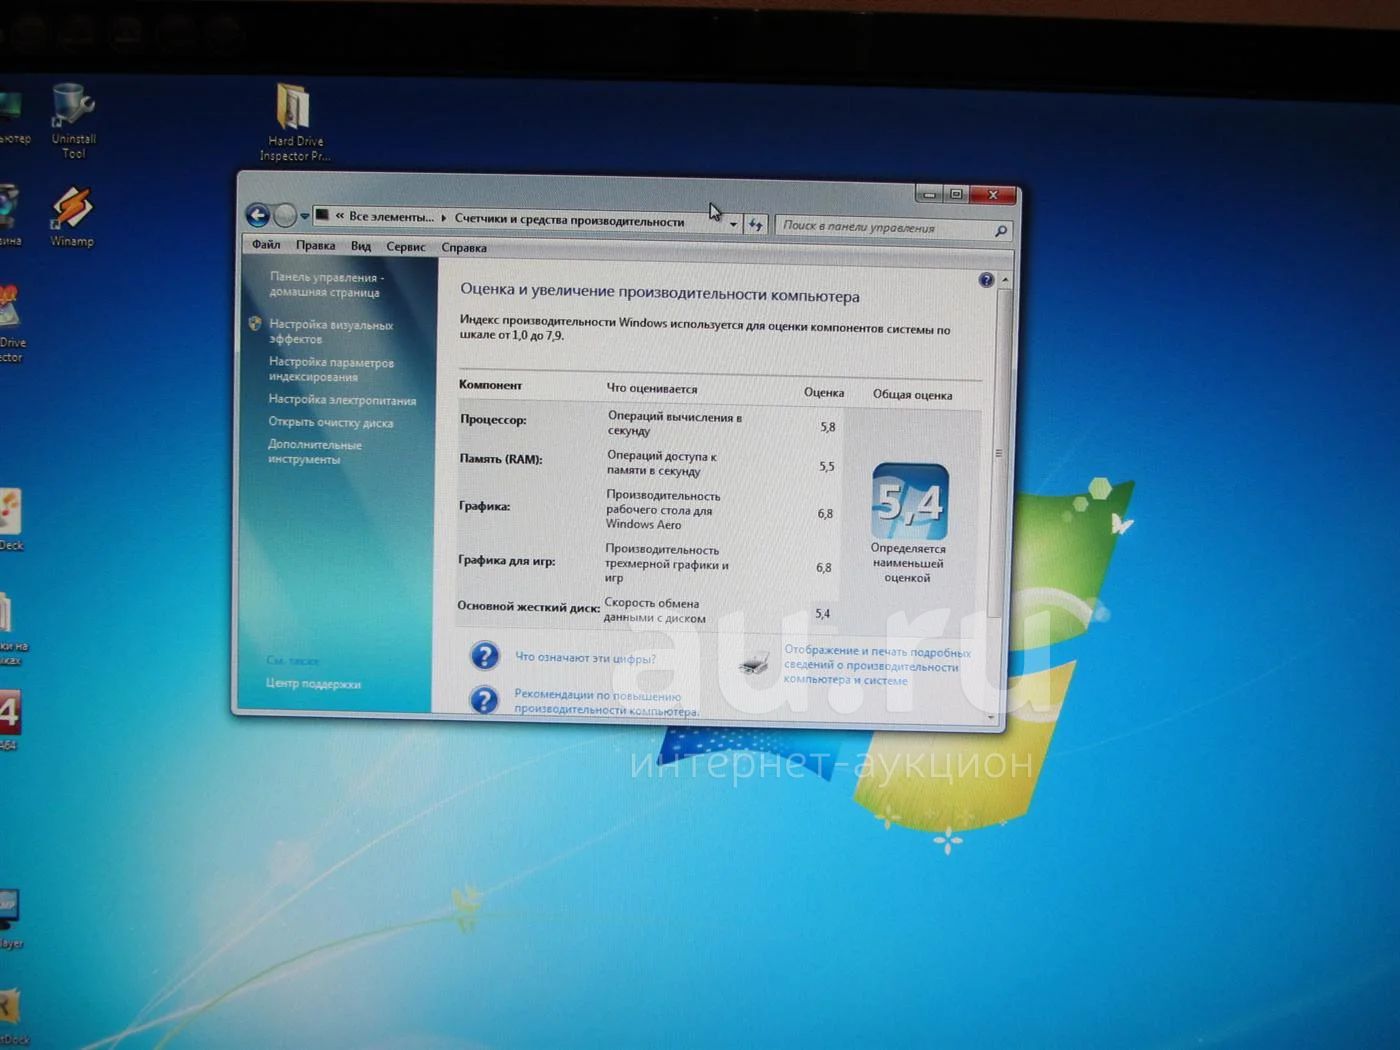Viewport: 1400px width, 1050px height.
Task: Maximize the performance window
Action: (956, 194)
